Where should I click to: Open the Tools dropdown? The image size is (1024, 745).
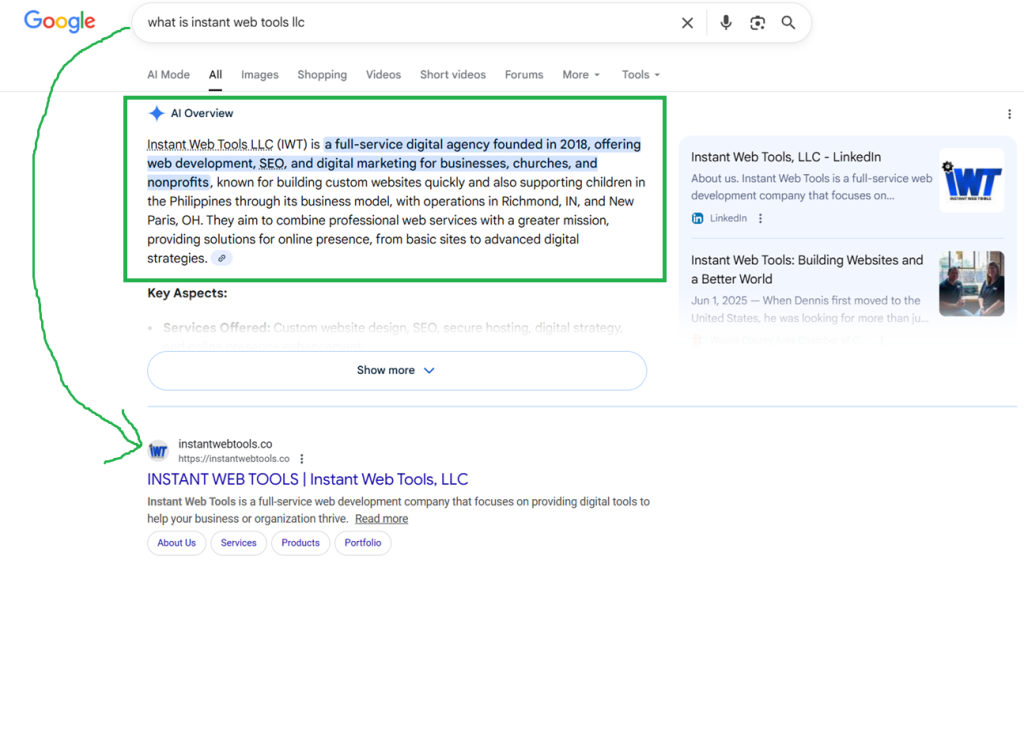point(639,74)
